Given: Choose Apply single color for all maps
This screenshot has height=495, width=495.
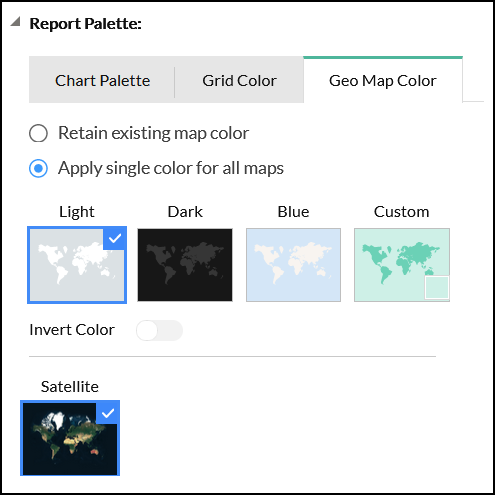Looking at the screenshot, I should [38, 168].
